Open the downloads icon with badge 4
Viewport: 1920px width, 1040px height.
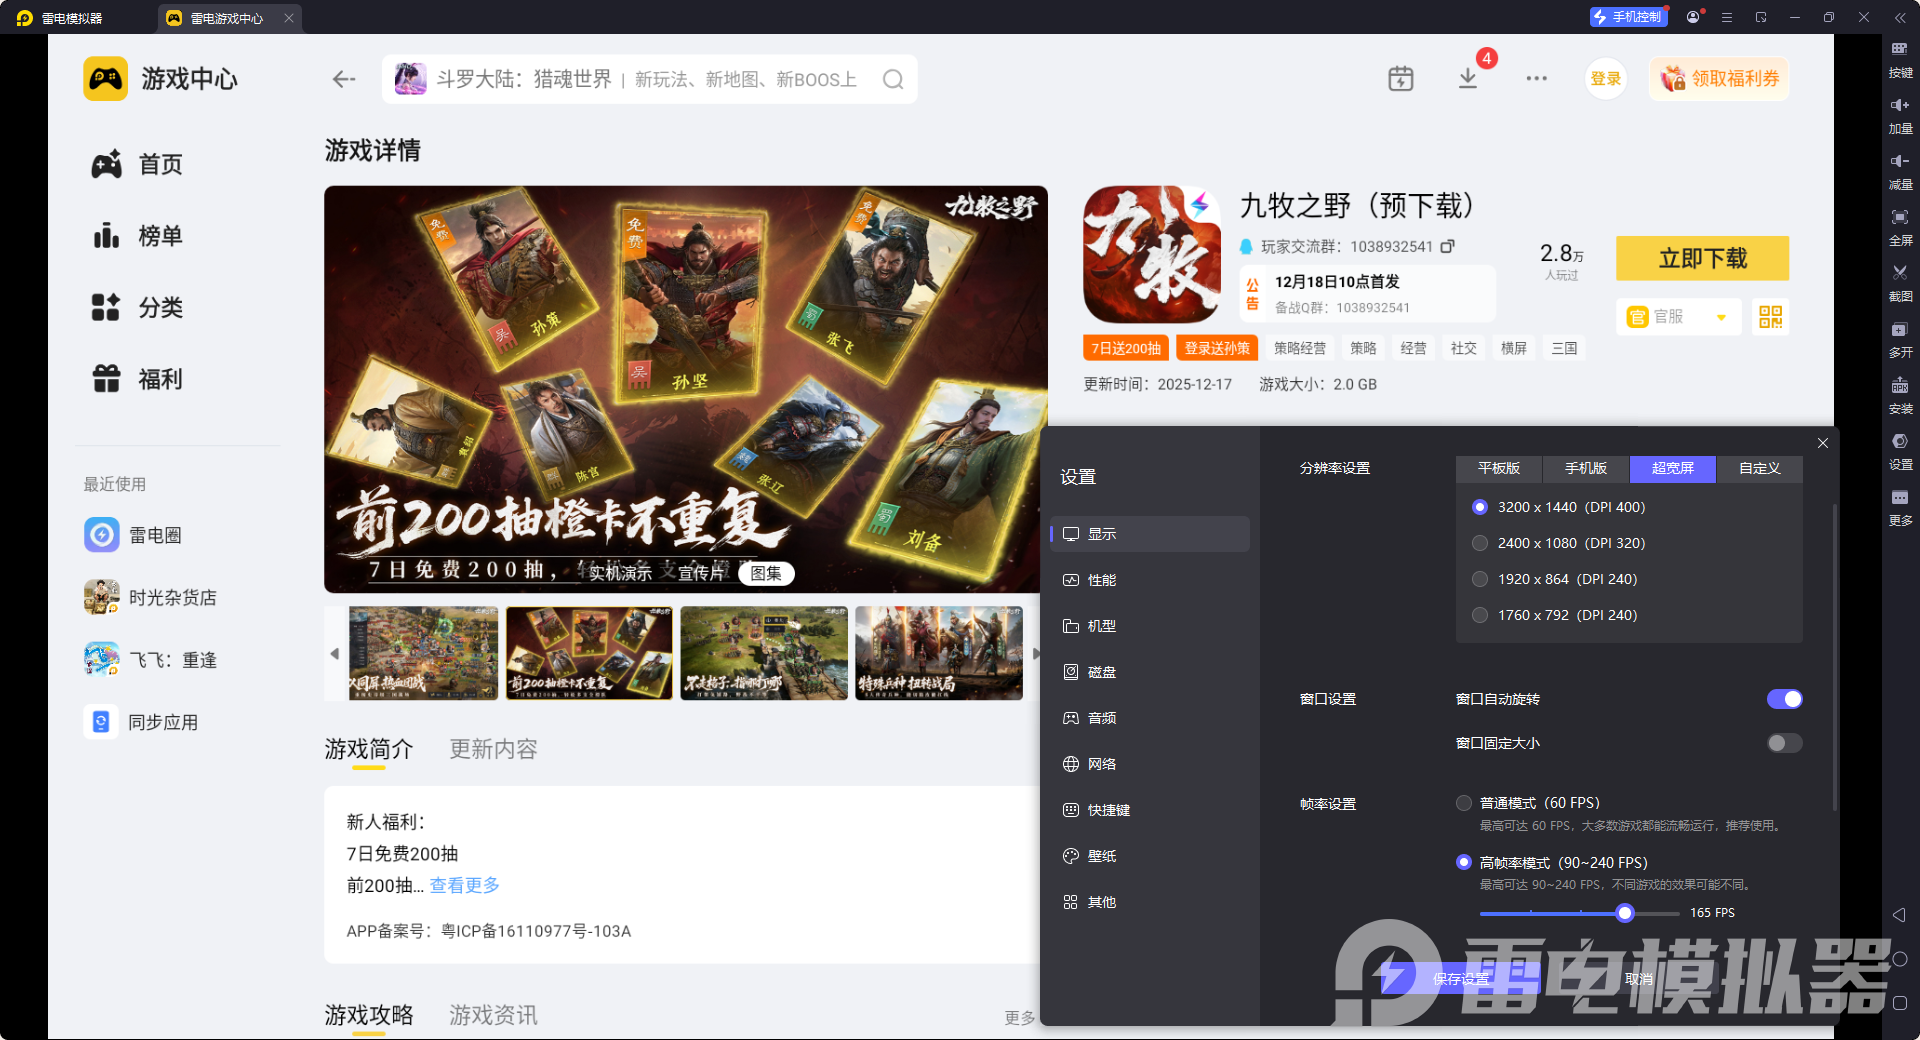1468,78
